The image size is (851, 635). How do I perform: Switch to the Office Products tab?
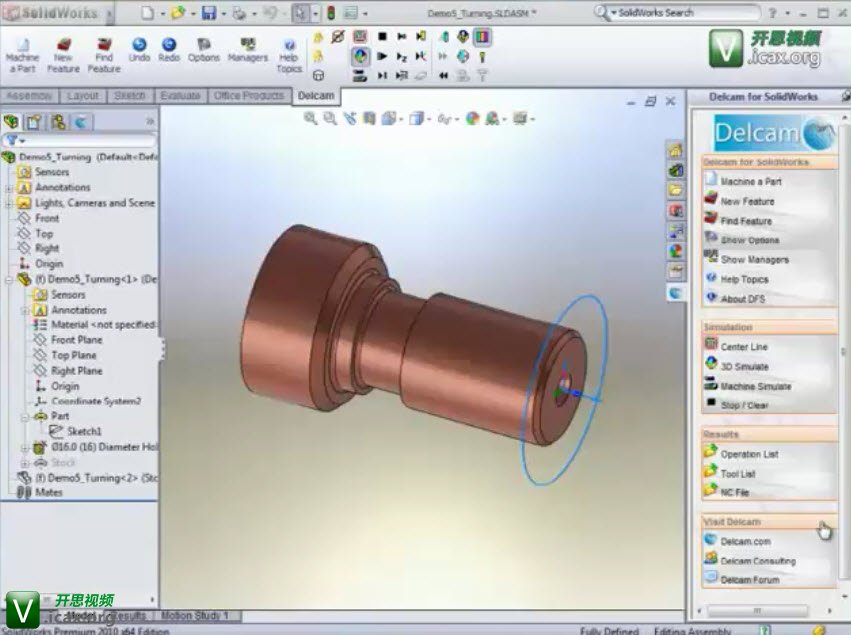click(249, 96)
